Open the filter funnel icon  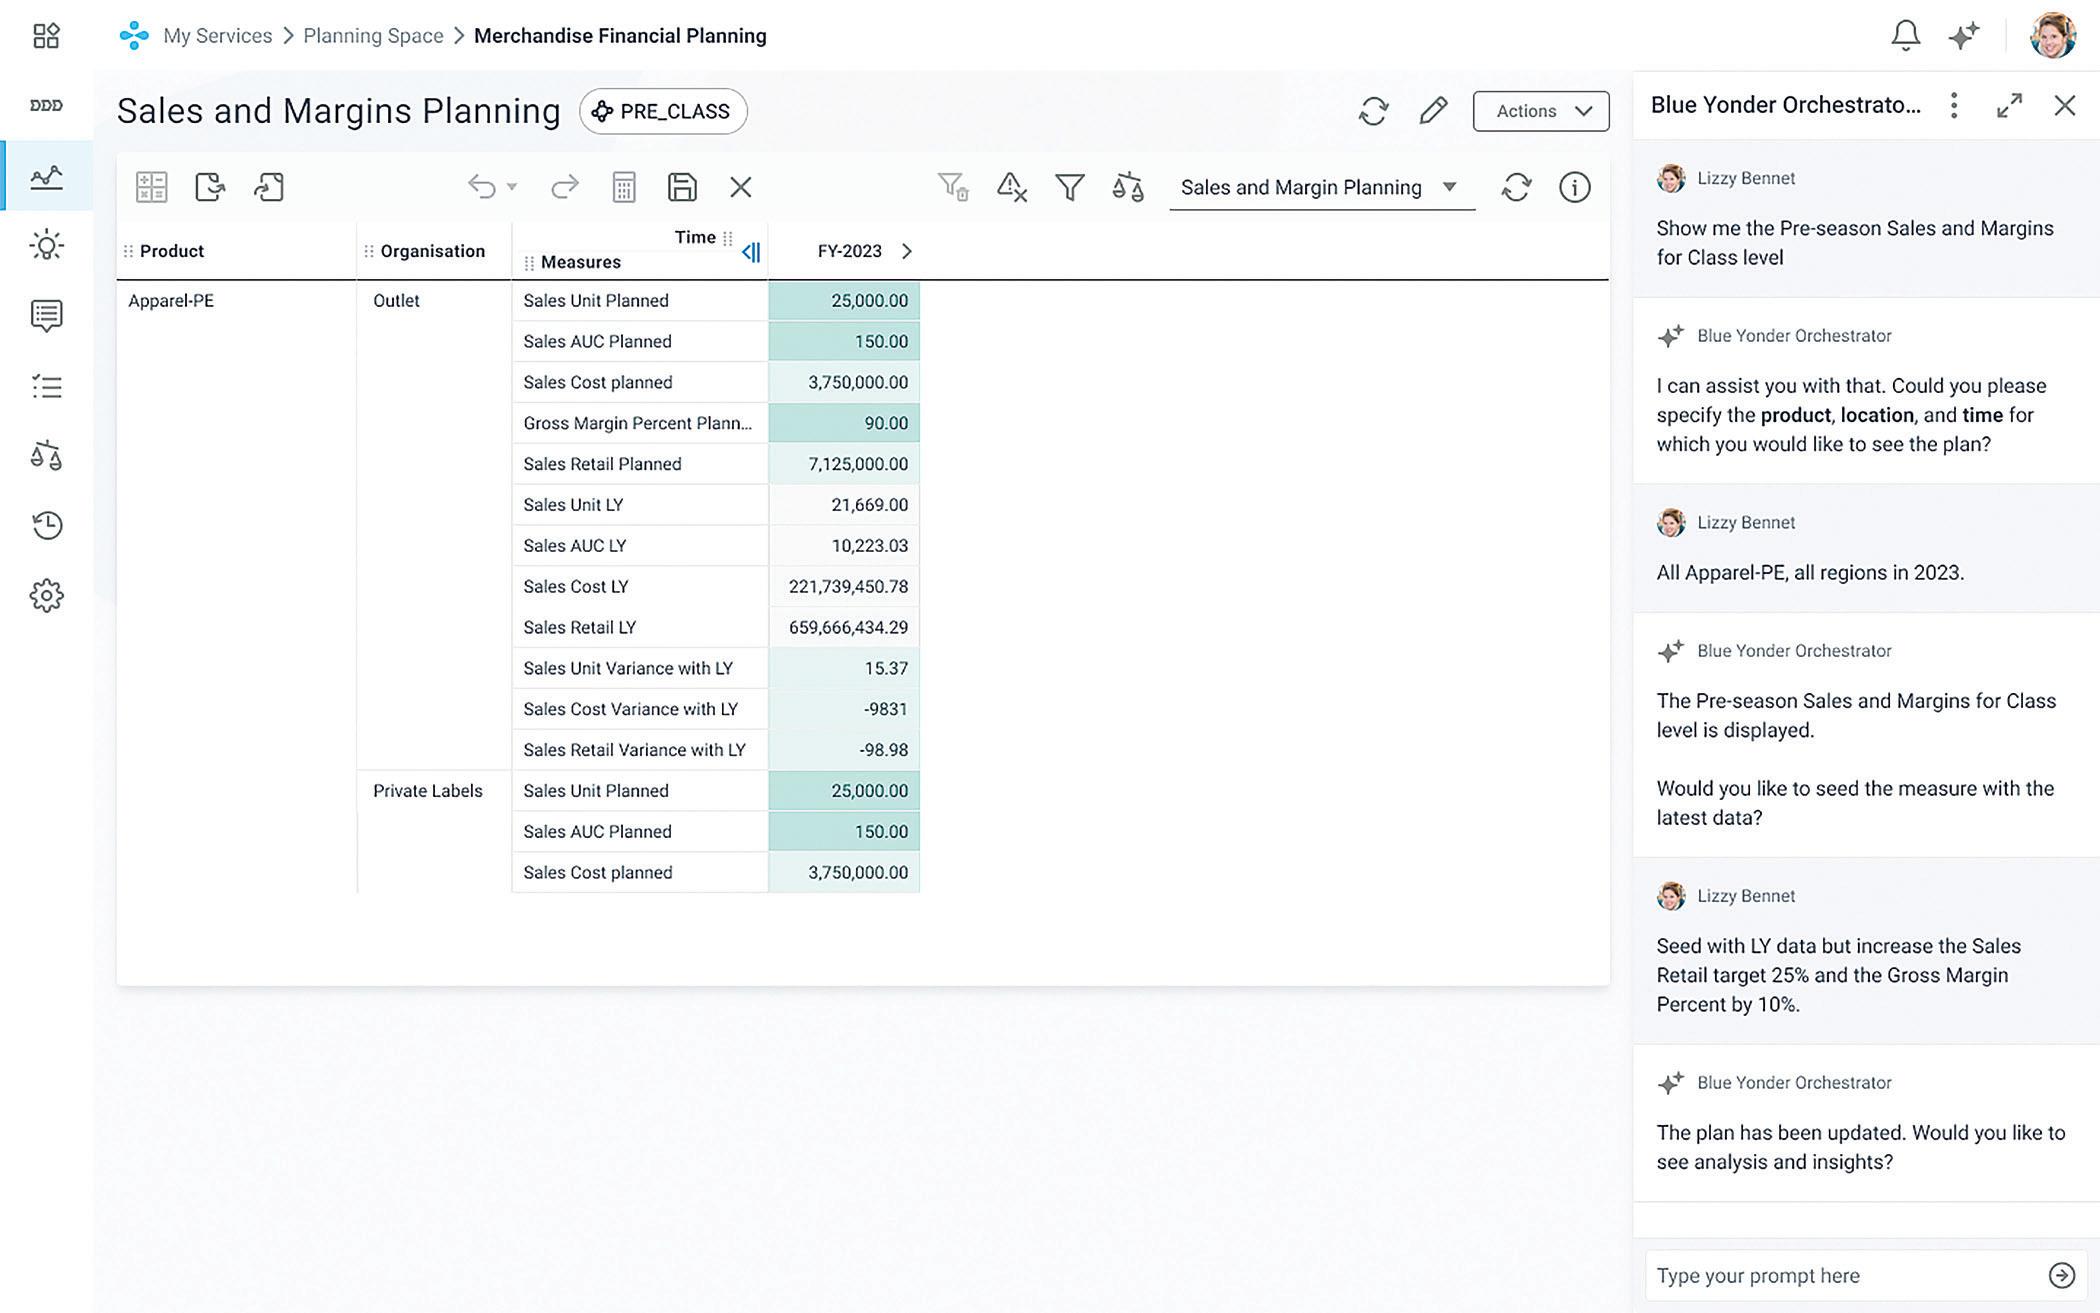coord(1069,187)
